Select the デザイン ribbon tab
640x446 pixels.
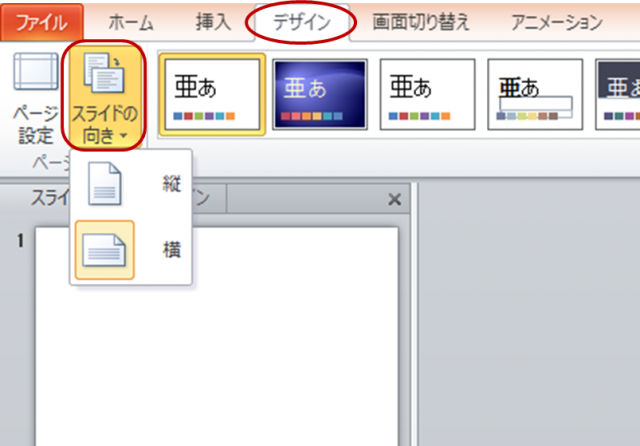pyautogui.click(x=301, y=21)
